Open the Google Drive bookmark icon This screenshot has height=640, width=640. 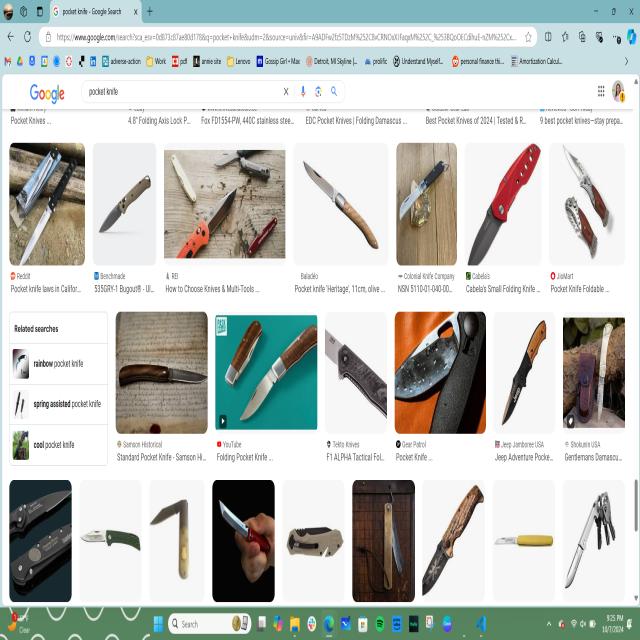click(20, 61)
